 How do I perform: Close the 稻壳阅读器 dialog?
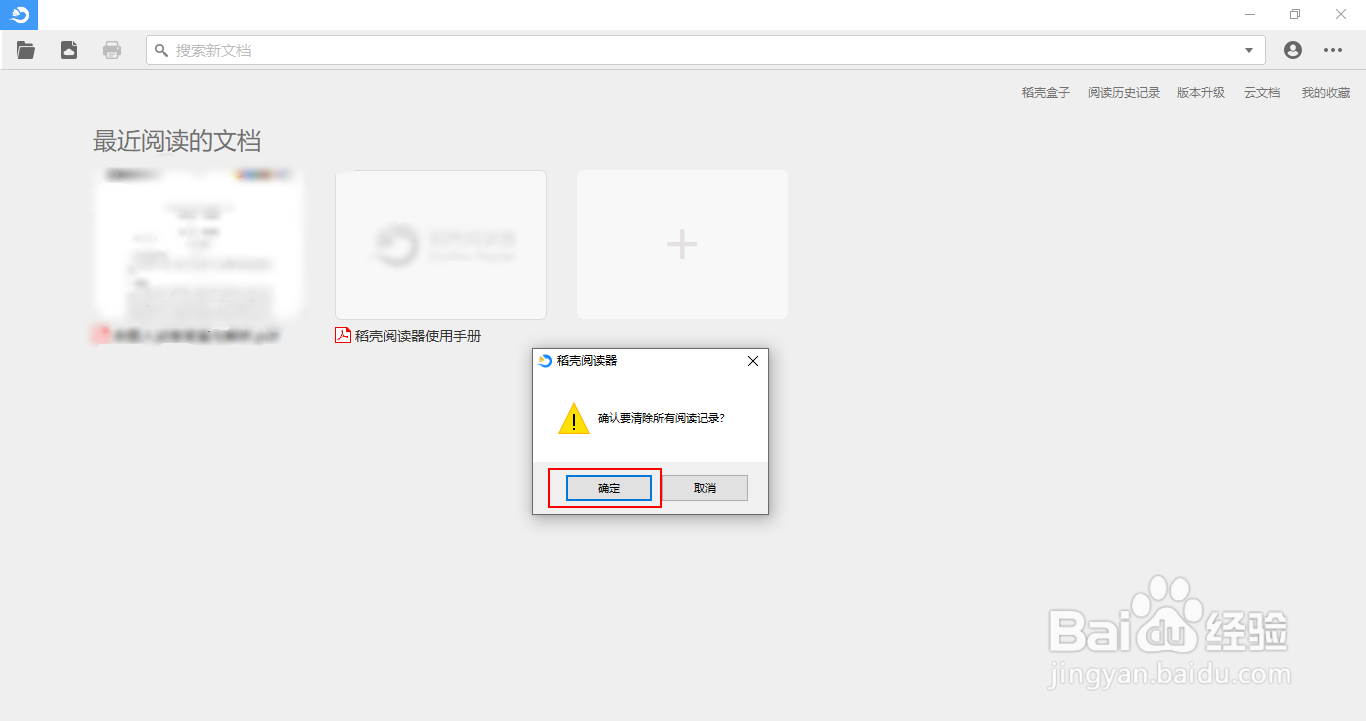pyautogui.click(x=753, y=361)
